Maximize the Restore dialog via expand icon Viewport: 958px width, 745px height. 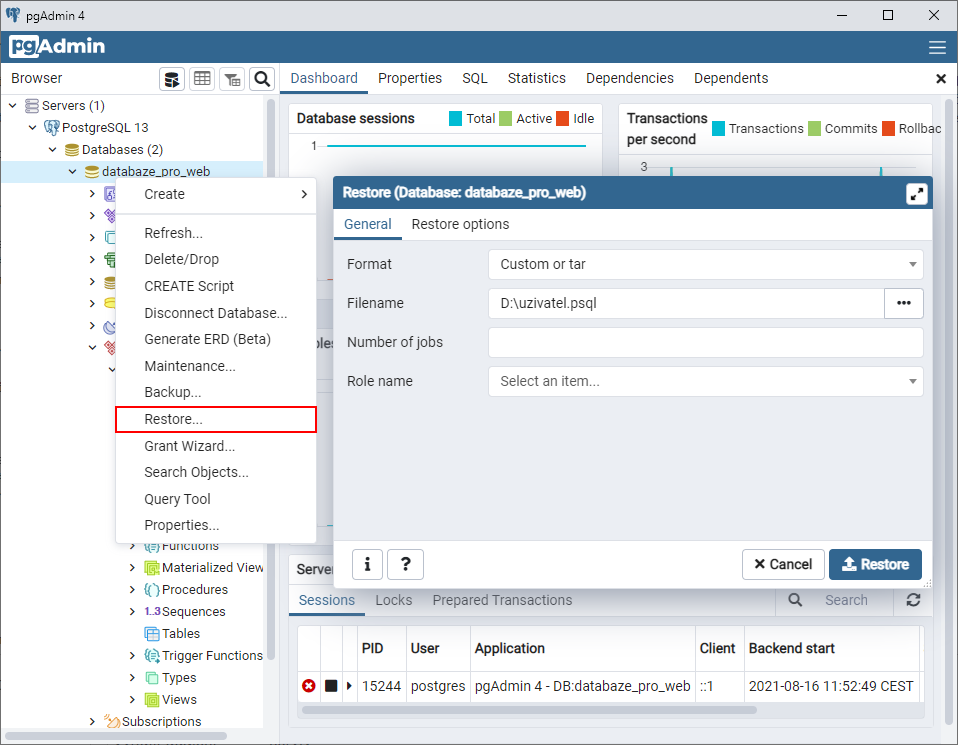click(x=917, y=194)
